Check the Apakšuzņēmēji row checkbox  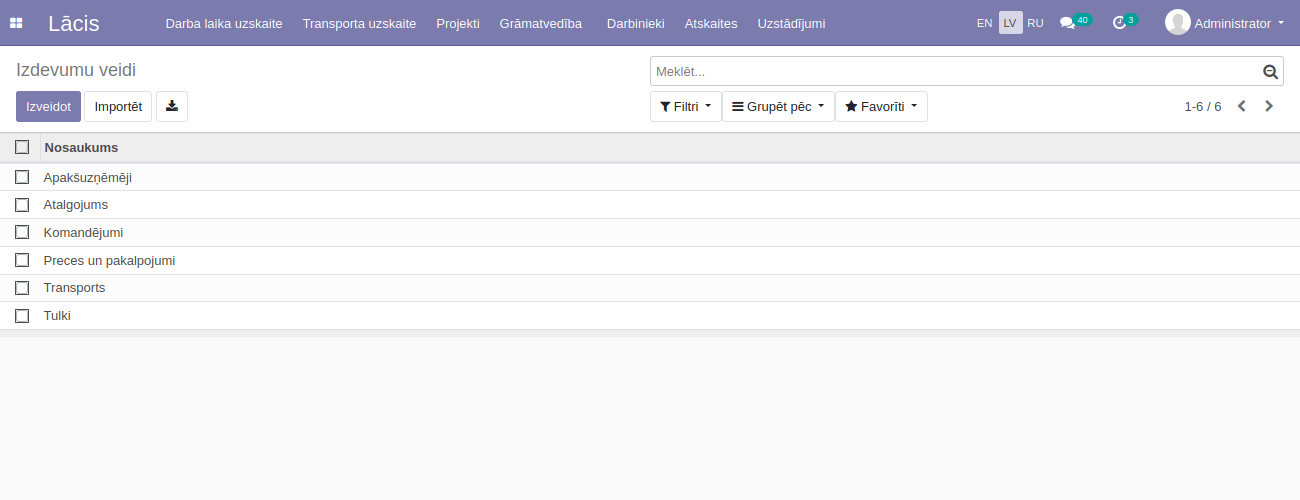22,177
